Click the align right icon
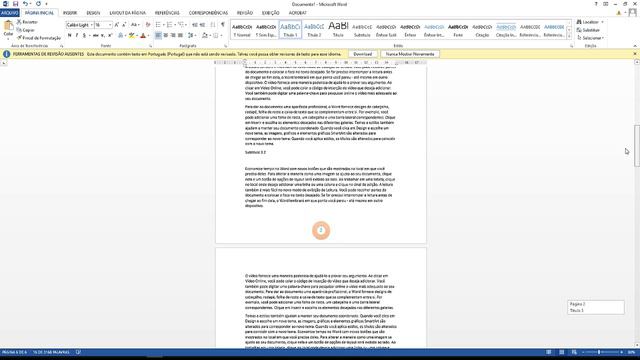 173,36
